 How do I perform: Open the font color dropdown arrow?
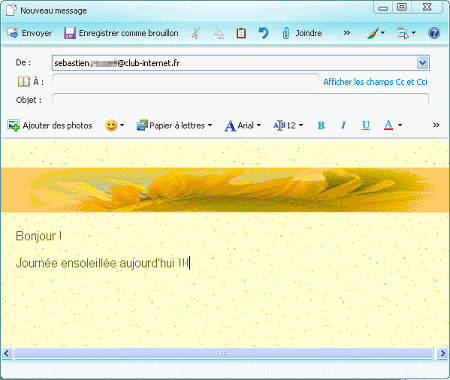[x=400, y=125]
